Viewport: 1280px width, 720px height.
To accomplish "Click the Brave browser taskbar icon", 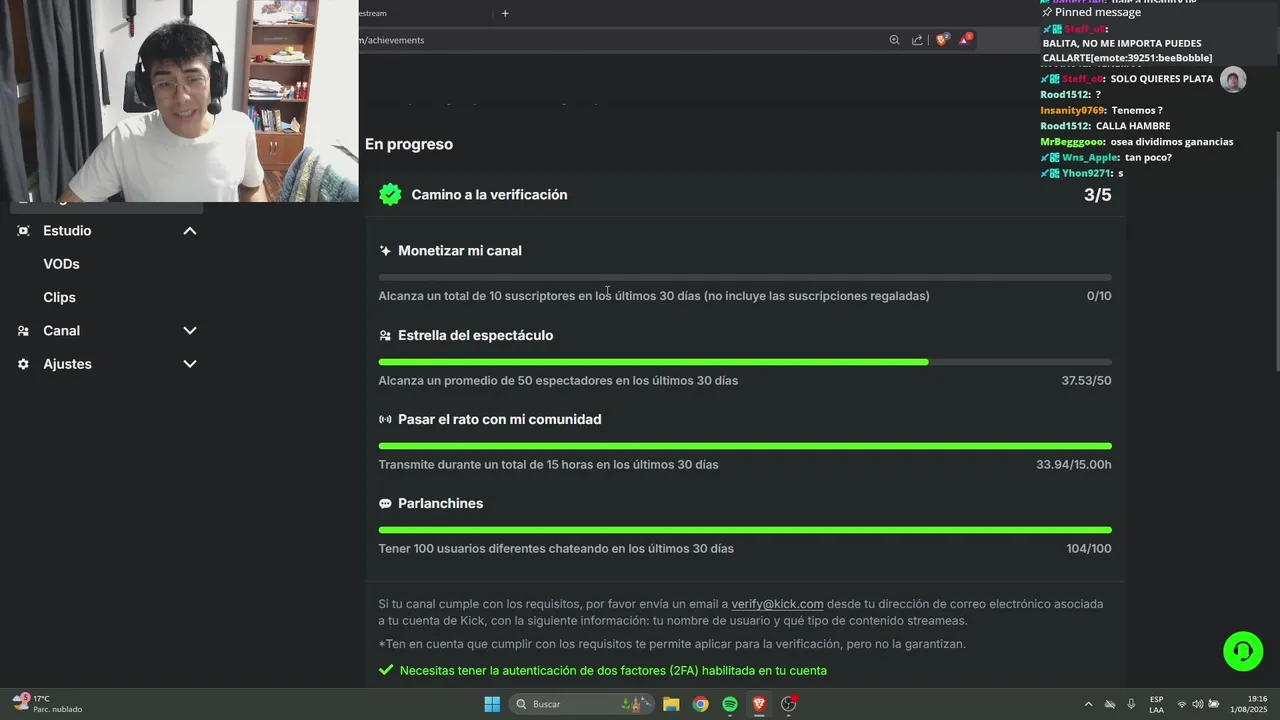I will 759,704.
